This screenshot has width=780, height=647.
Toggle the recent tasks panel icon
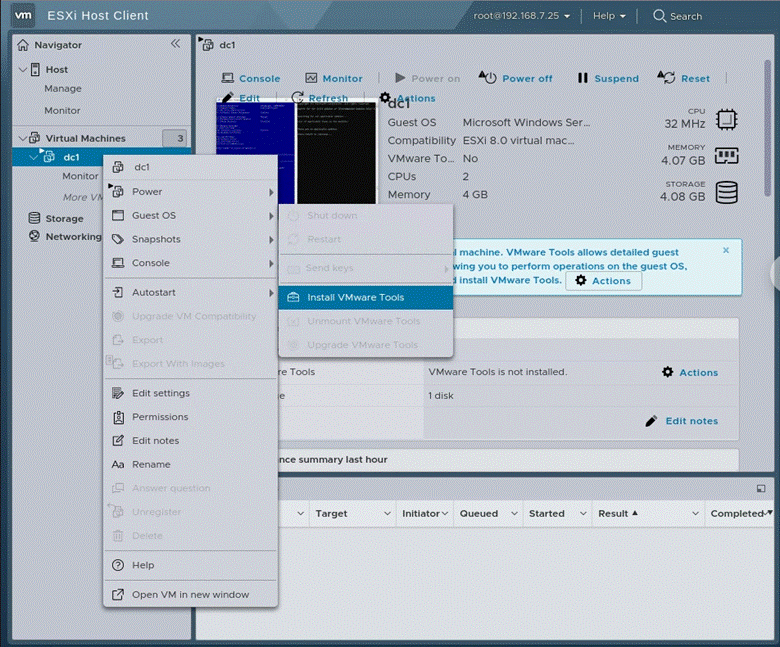point(761,488)
